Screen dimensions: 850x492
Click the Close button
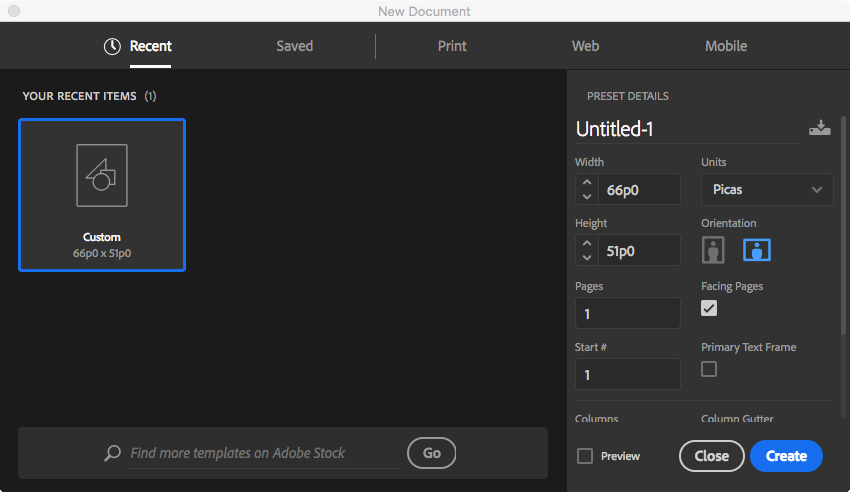point(711,456)
